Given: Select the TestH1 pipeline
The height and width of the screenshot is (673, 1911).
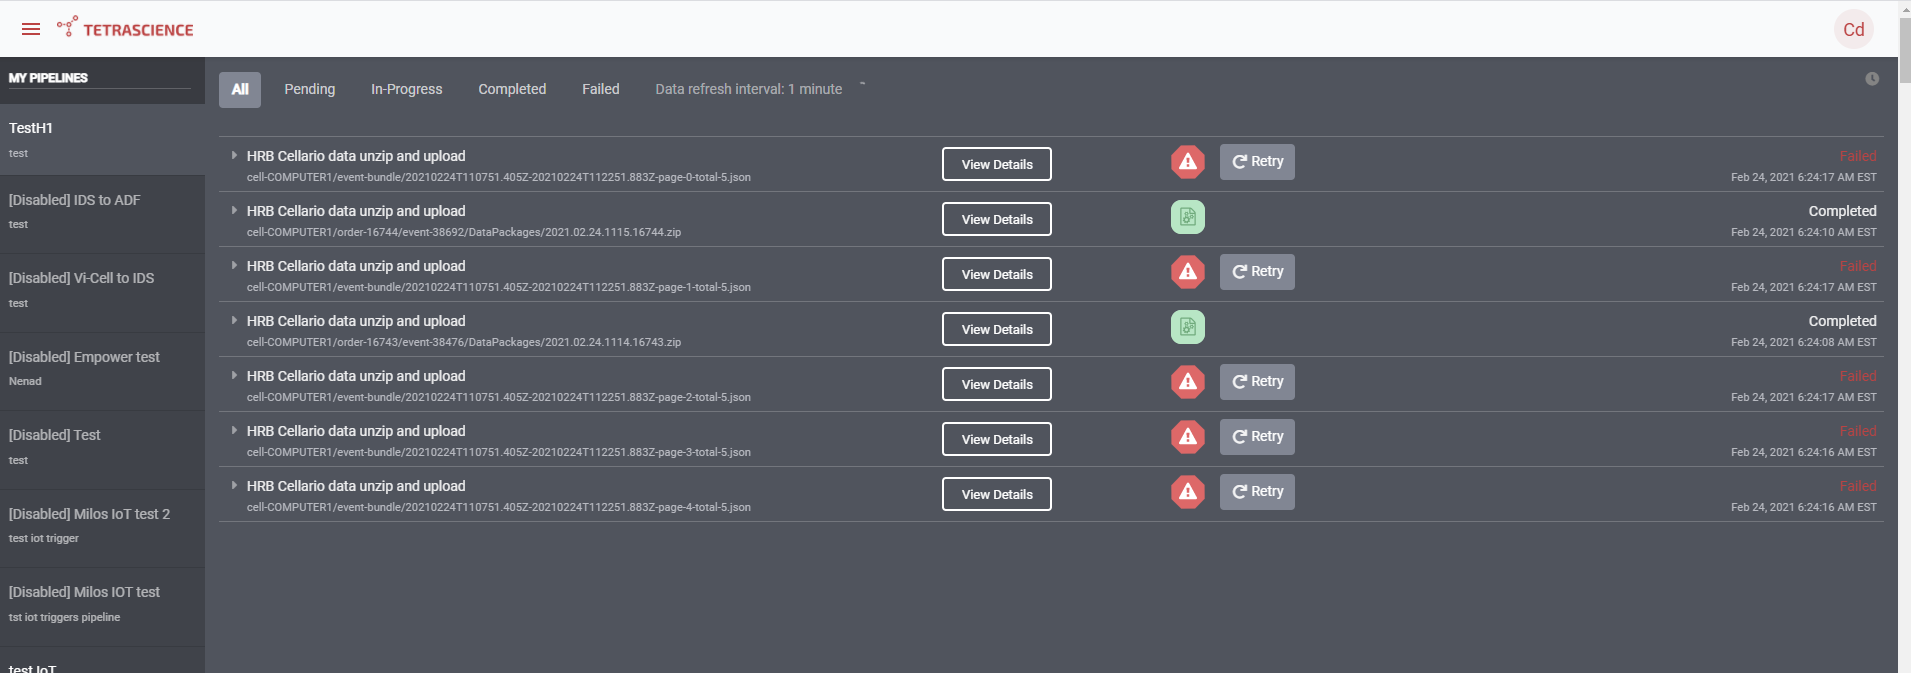Looking at the screenshot, I should 102,140.
